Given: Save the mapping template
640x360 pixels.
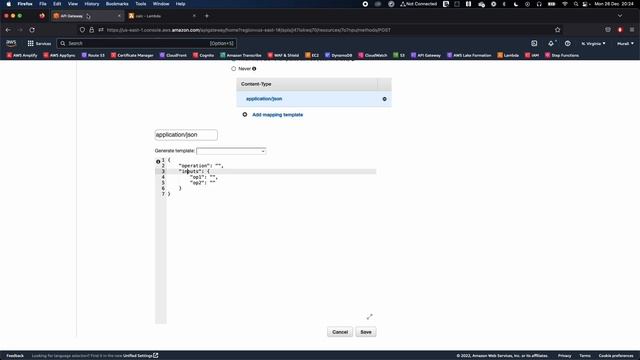Looking at the screenshot, I should click(x=366, y=332).
